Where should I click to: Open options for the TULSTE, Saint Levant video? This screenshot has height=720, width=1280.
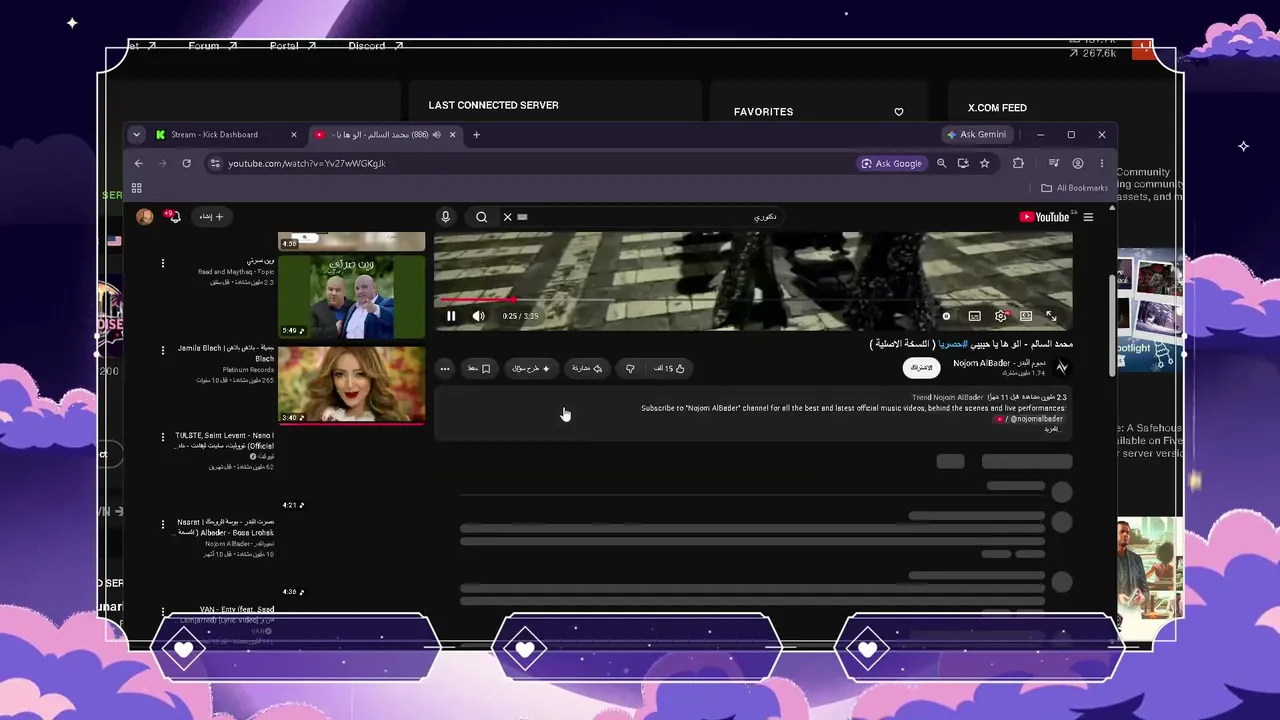click(163, 437)
